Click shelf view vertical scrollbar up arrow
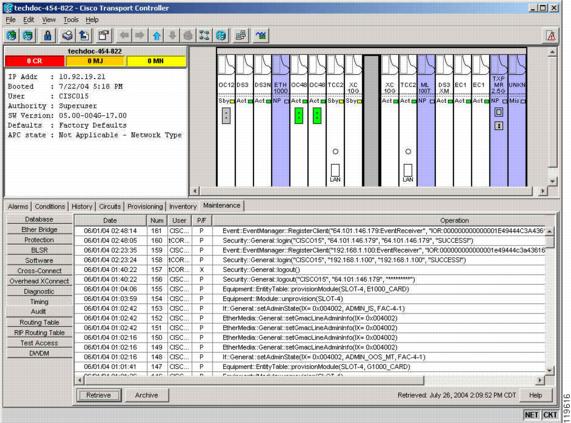Viewport: 571px width, 423px height. click(x=552, y=52)
